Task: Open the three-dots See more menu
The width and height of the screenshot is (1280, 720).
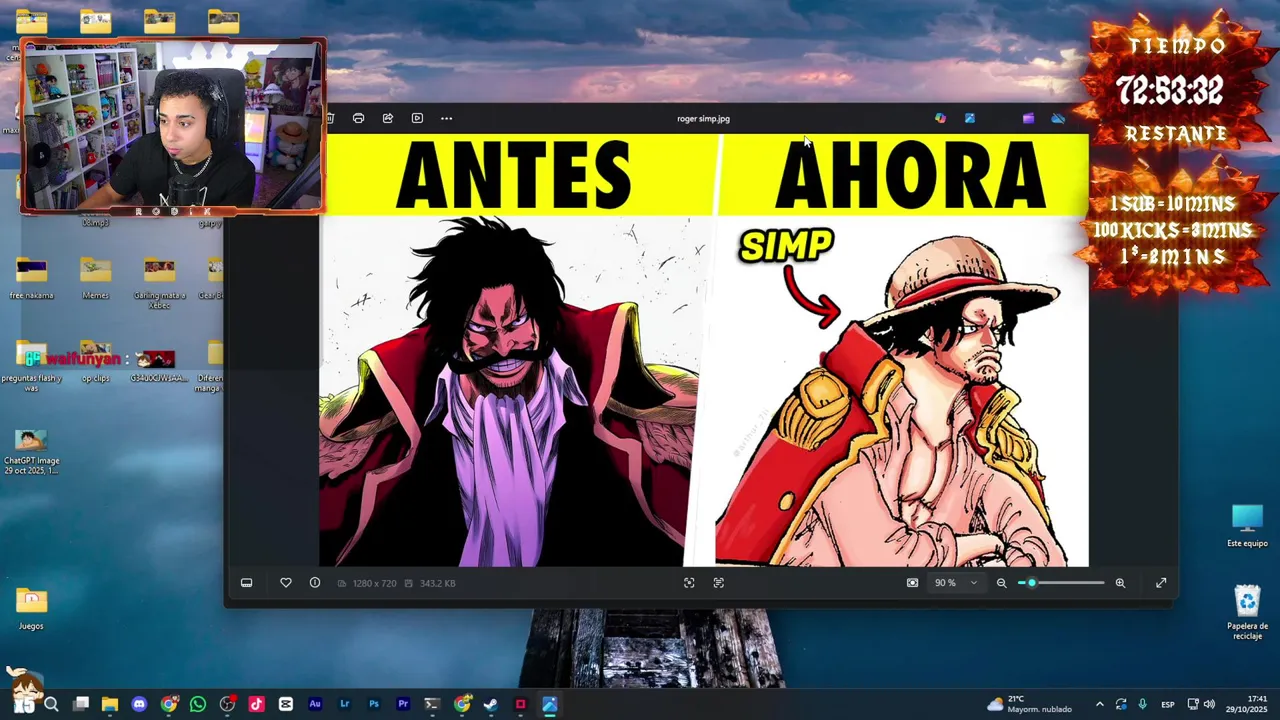Action: click(x=447, y=118)
